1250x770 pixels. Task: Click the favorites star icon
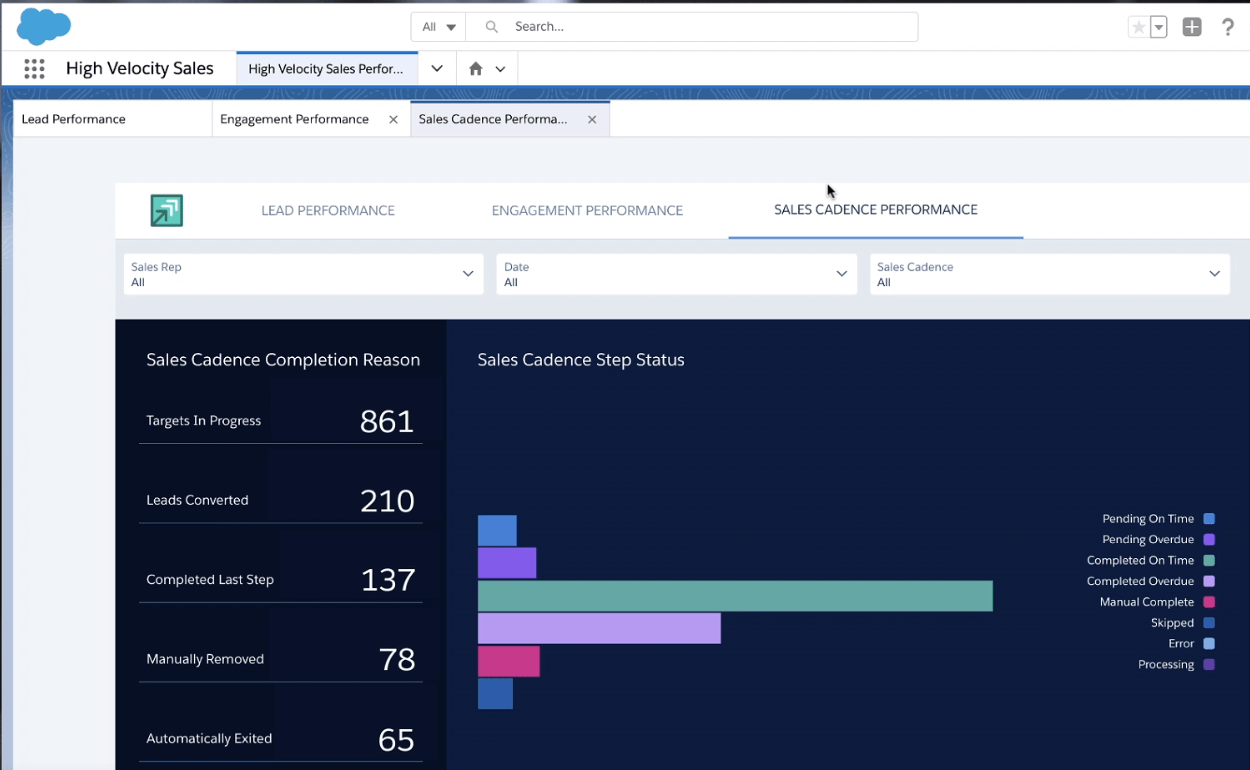pos(1138,27)
